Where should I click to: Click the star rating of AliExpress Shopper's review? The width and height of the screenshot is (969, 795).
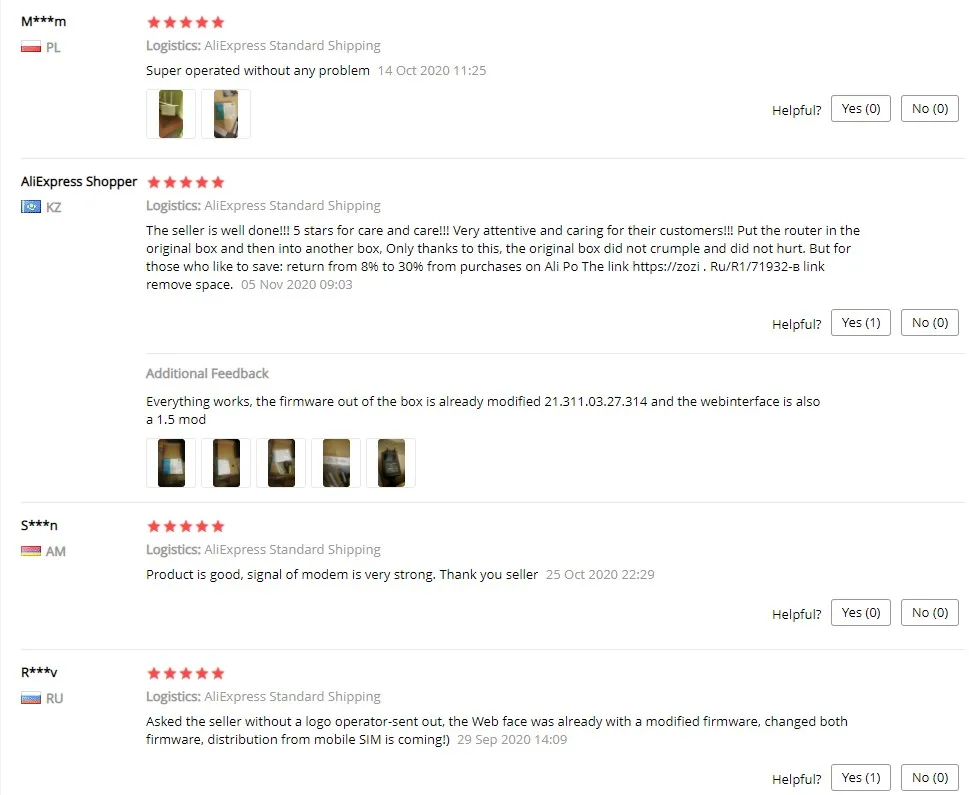[185, 182]
